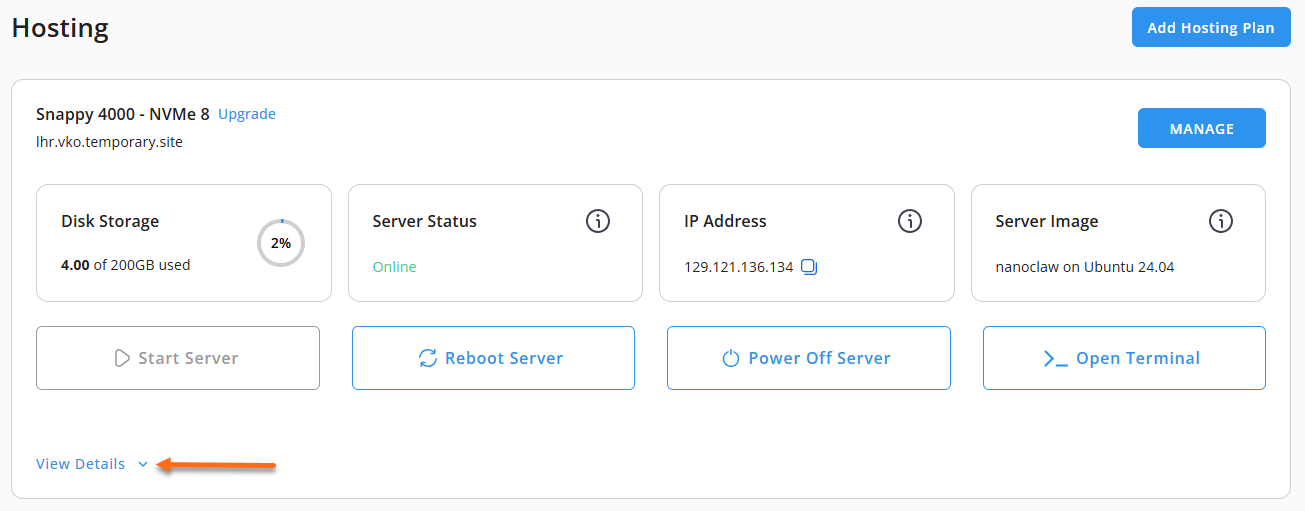Open the server terminal
This screenshot has height=511, width=1305.
coord(1124,358)
